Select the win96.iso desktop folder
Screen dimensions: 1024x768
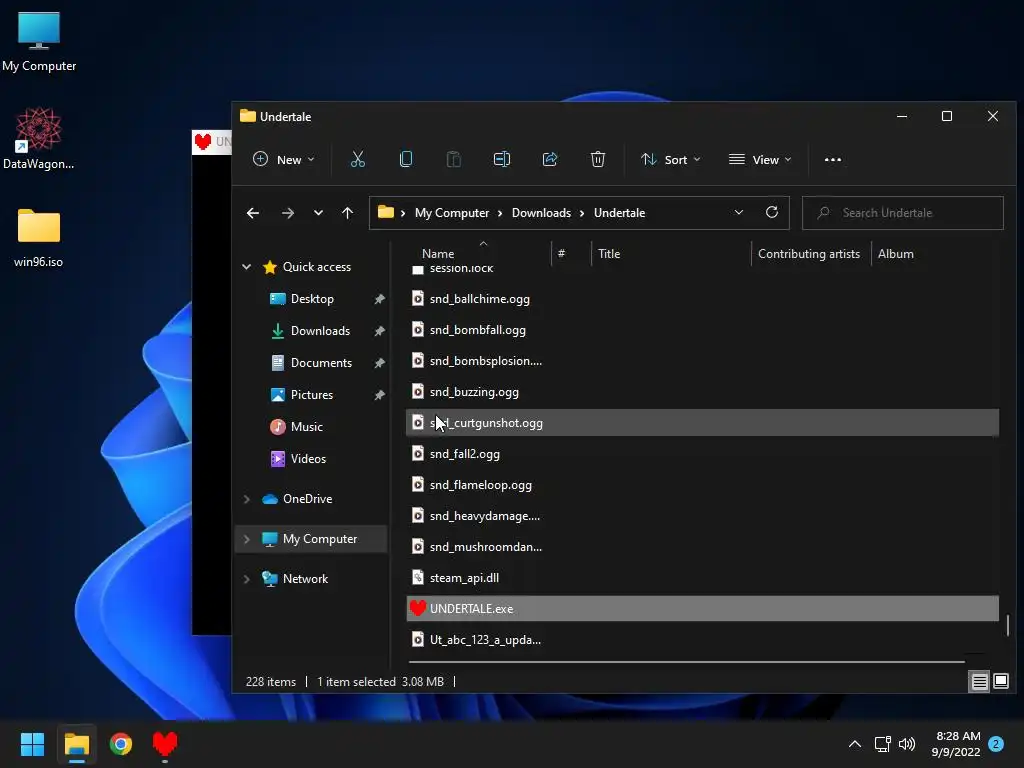point(39,238)
